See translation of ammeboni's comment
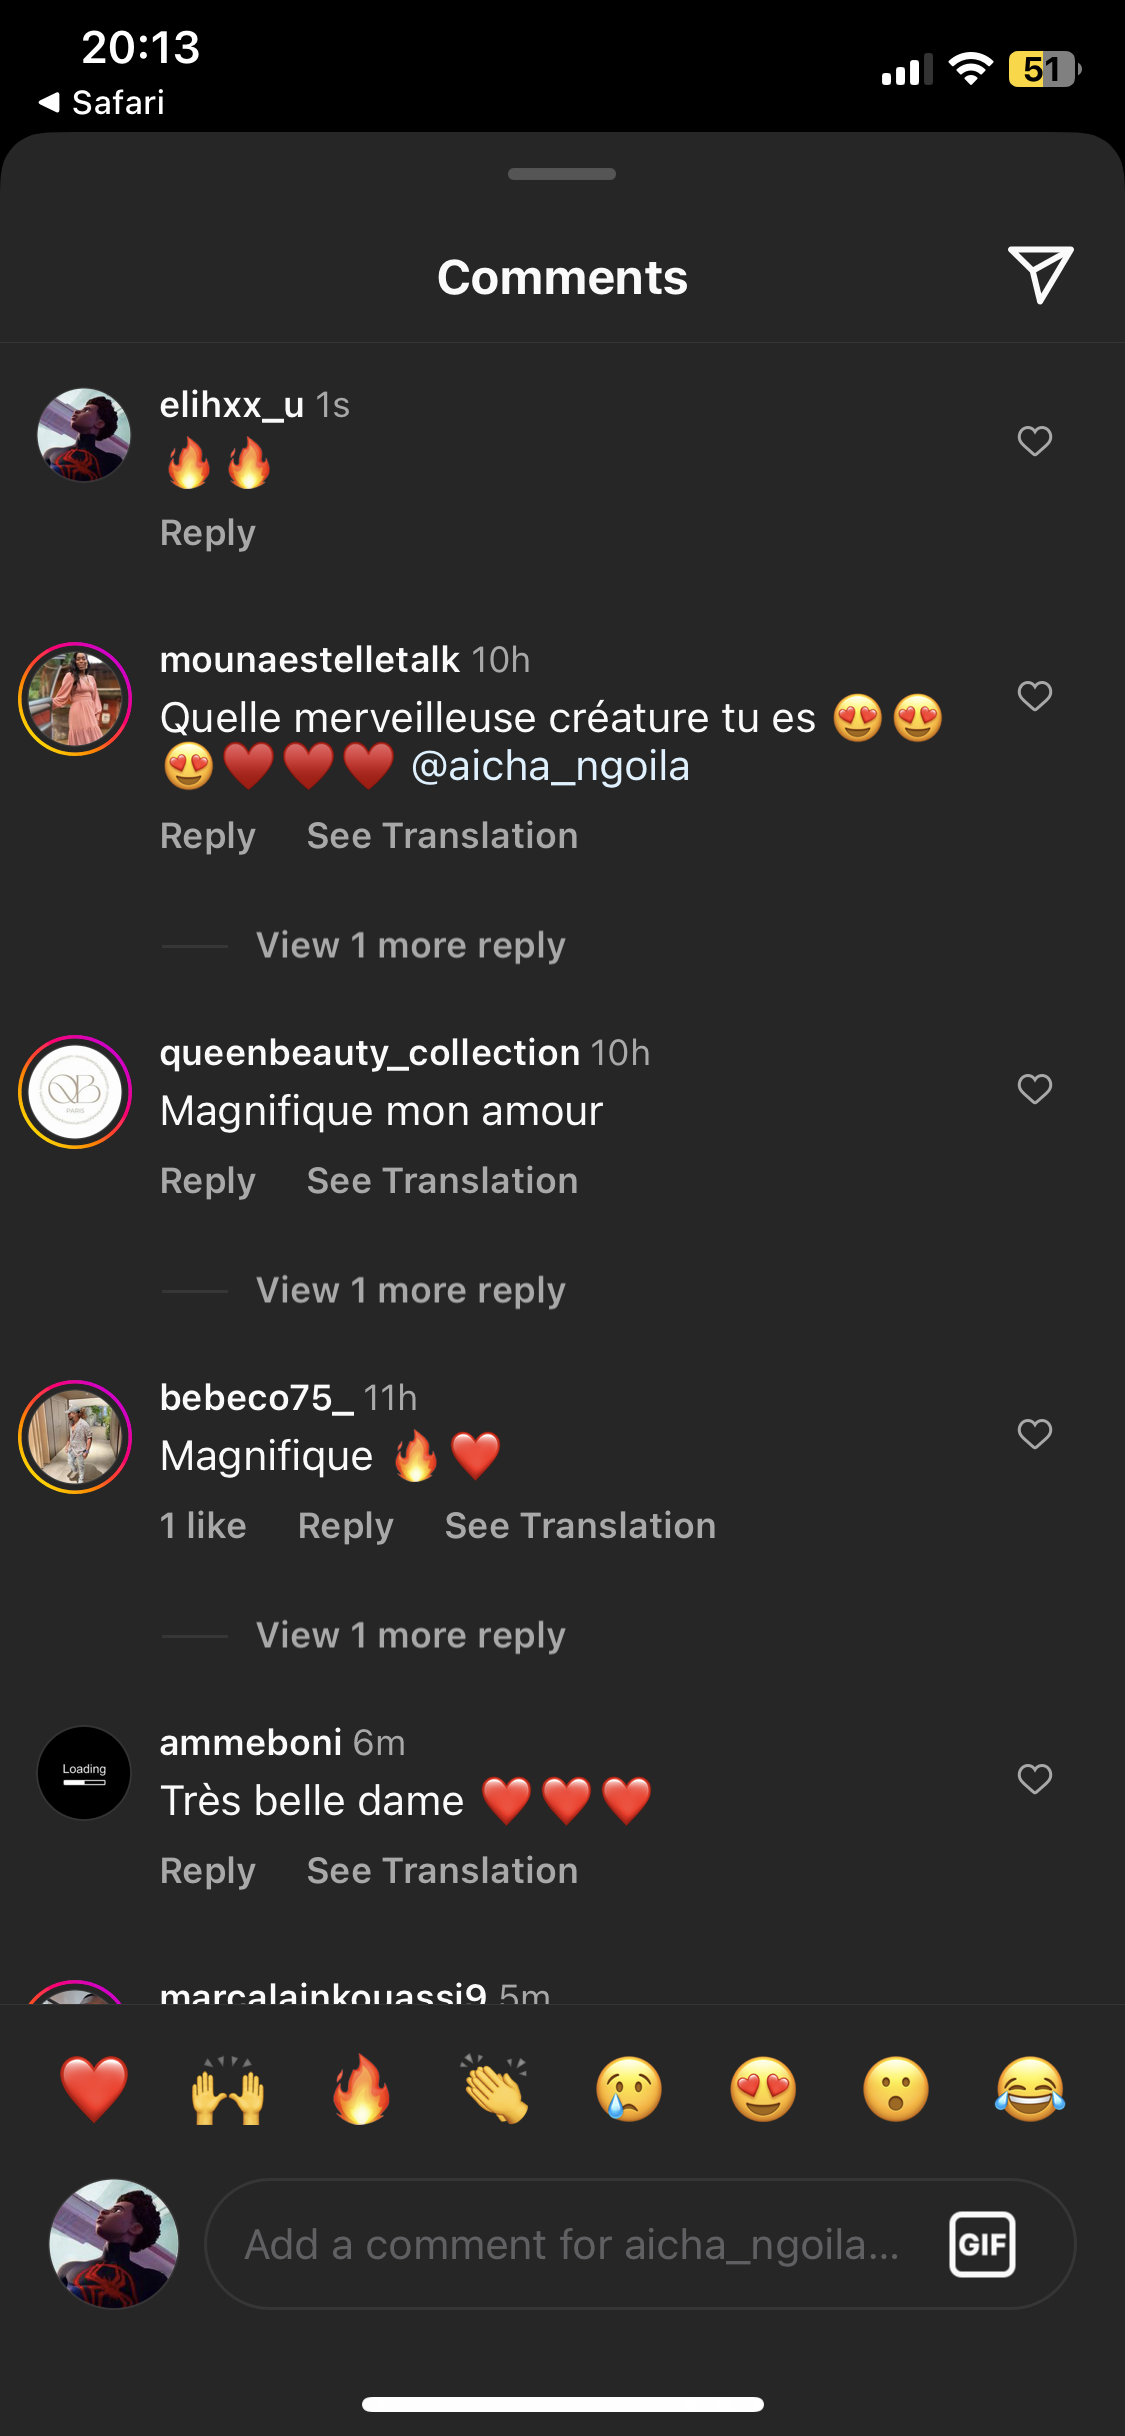The image size is (1125, 2436). tap(442, 1871)
